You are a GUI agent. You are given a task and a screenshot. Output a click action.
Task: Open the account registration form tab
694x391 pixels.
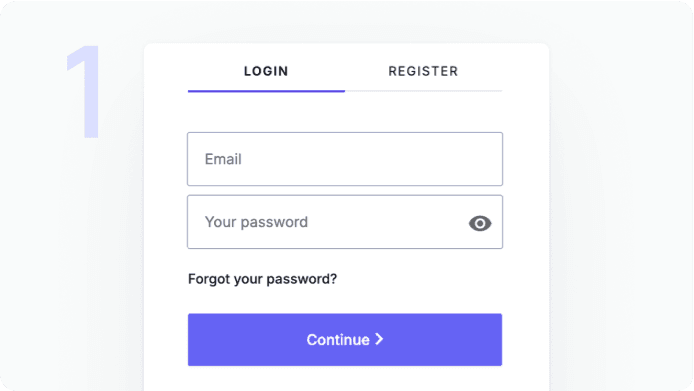coord(423,71)
